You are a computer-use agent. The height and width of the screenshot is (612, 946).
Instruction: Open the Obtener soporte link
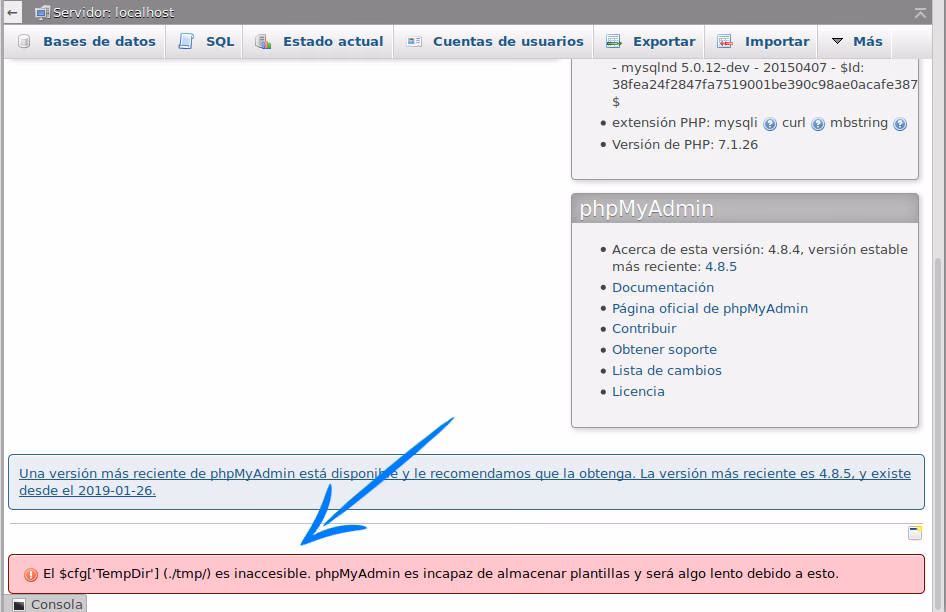click(664, 350)
